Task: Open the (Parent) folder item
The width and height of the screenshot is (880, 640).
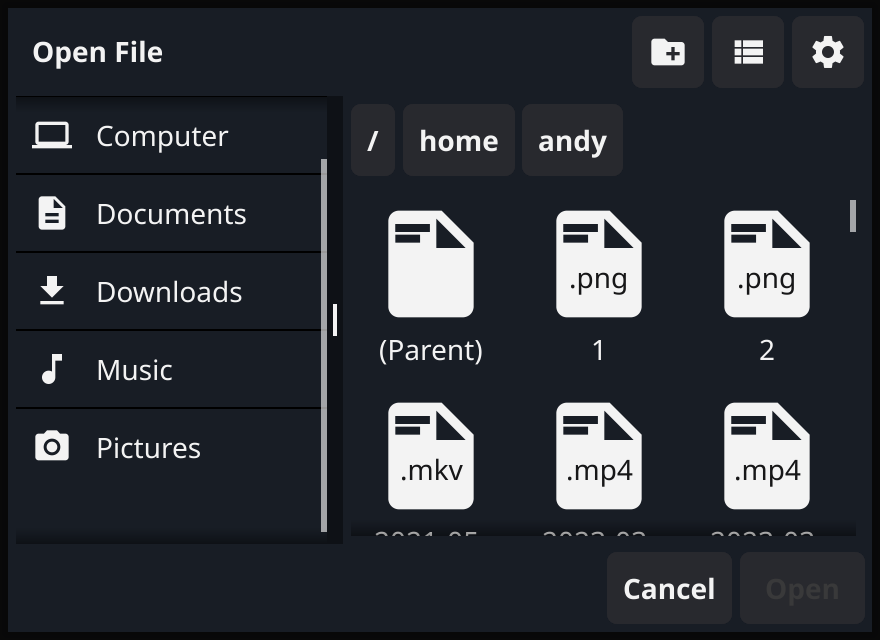Action: [x=431, y=265]
